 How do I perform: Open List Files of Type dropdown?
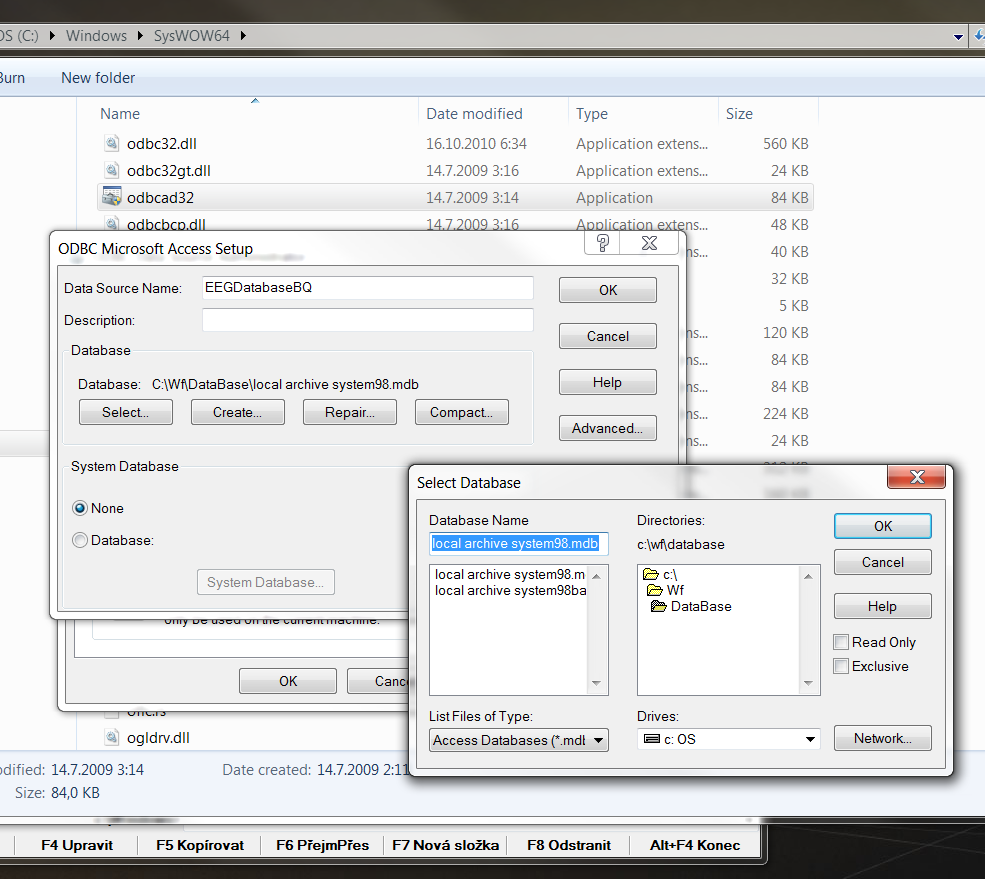(598, 740)
